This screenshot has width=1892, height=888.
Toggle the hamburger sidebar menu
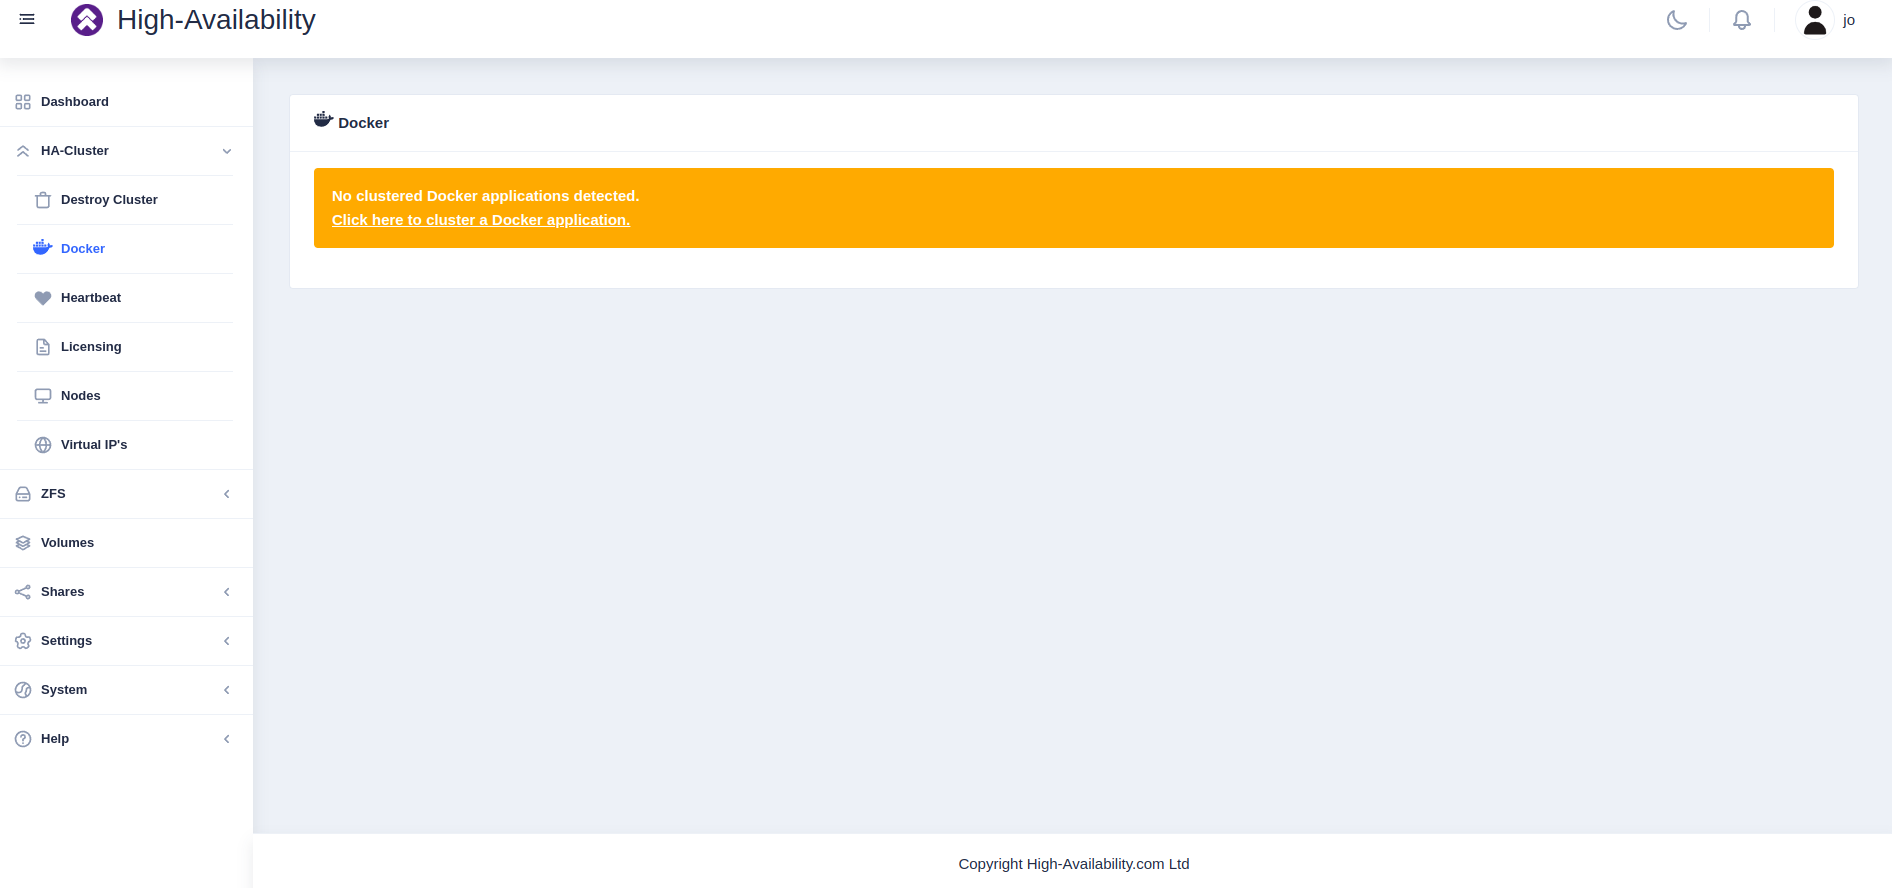27,19
